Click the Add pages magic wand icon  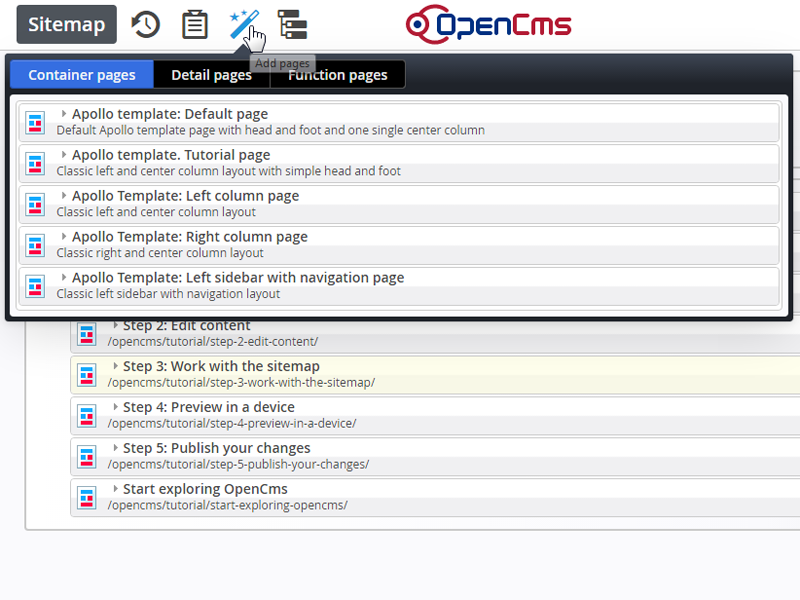[244, 24]
